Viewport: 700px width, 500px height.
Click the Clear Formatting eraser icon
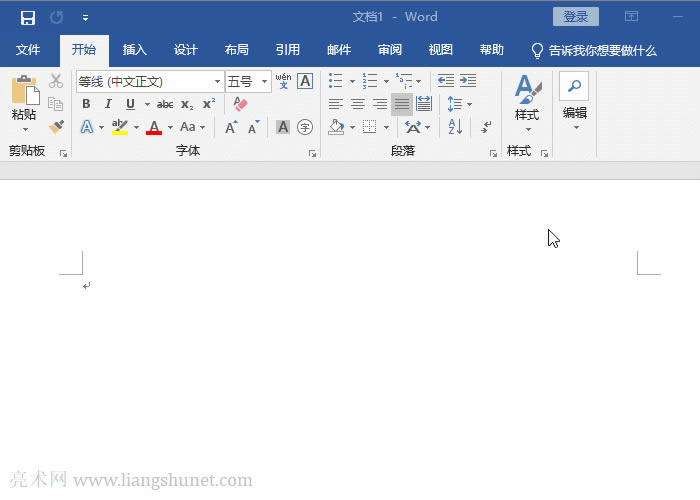pyautogui.click(x=240, y=104)
